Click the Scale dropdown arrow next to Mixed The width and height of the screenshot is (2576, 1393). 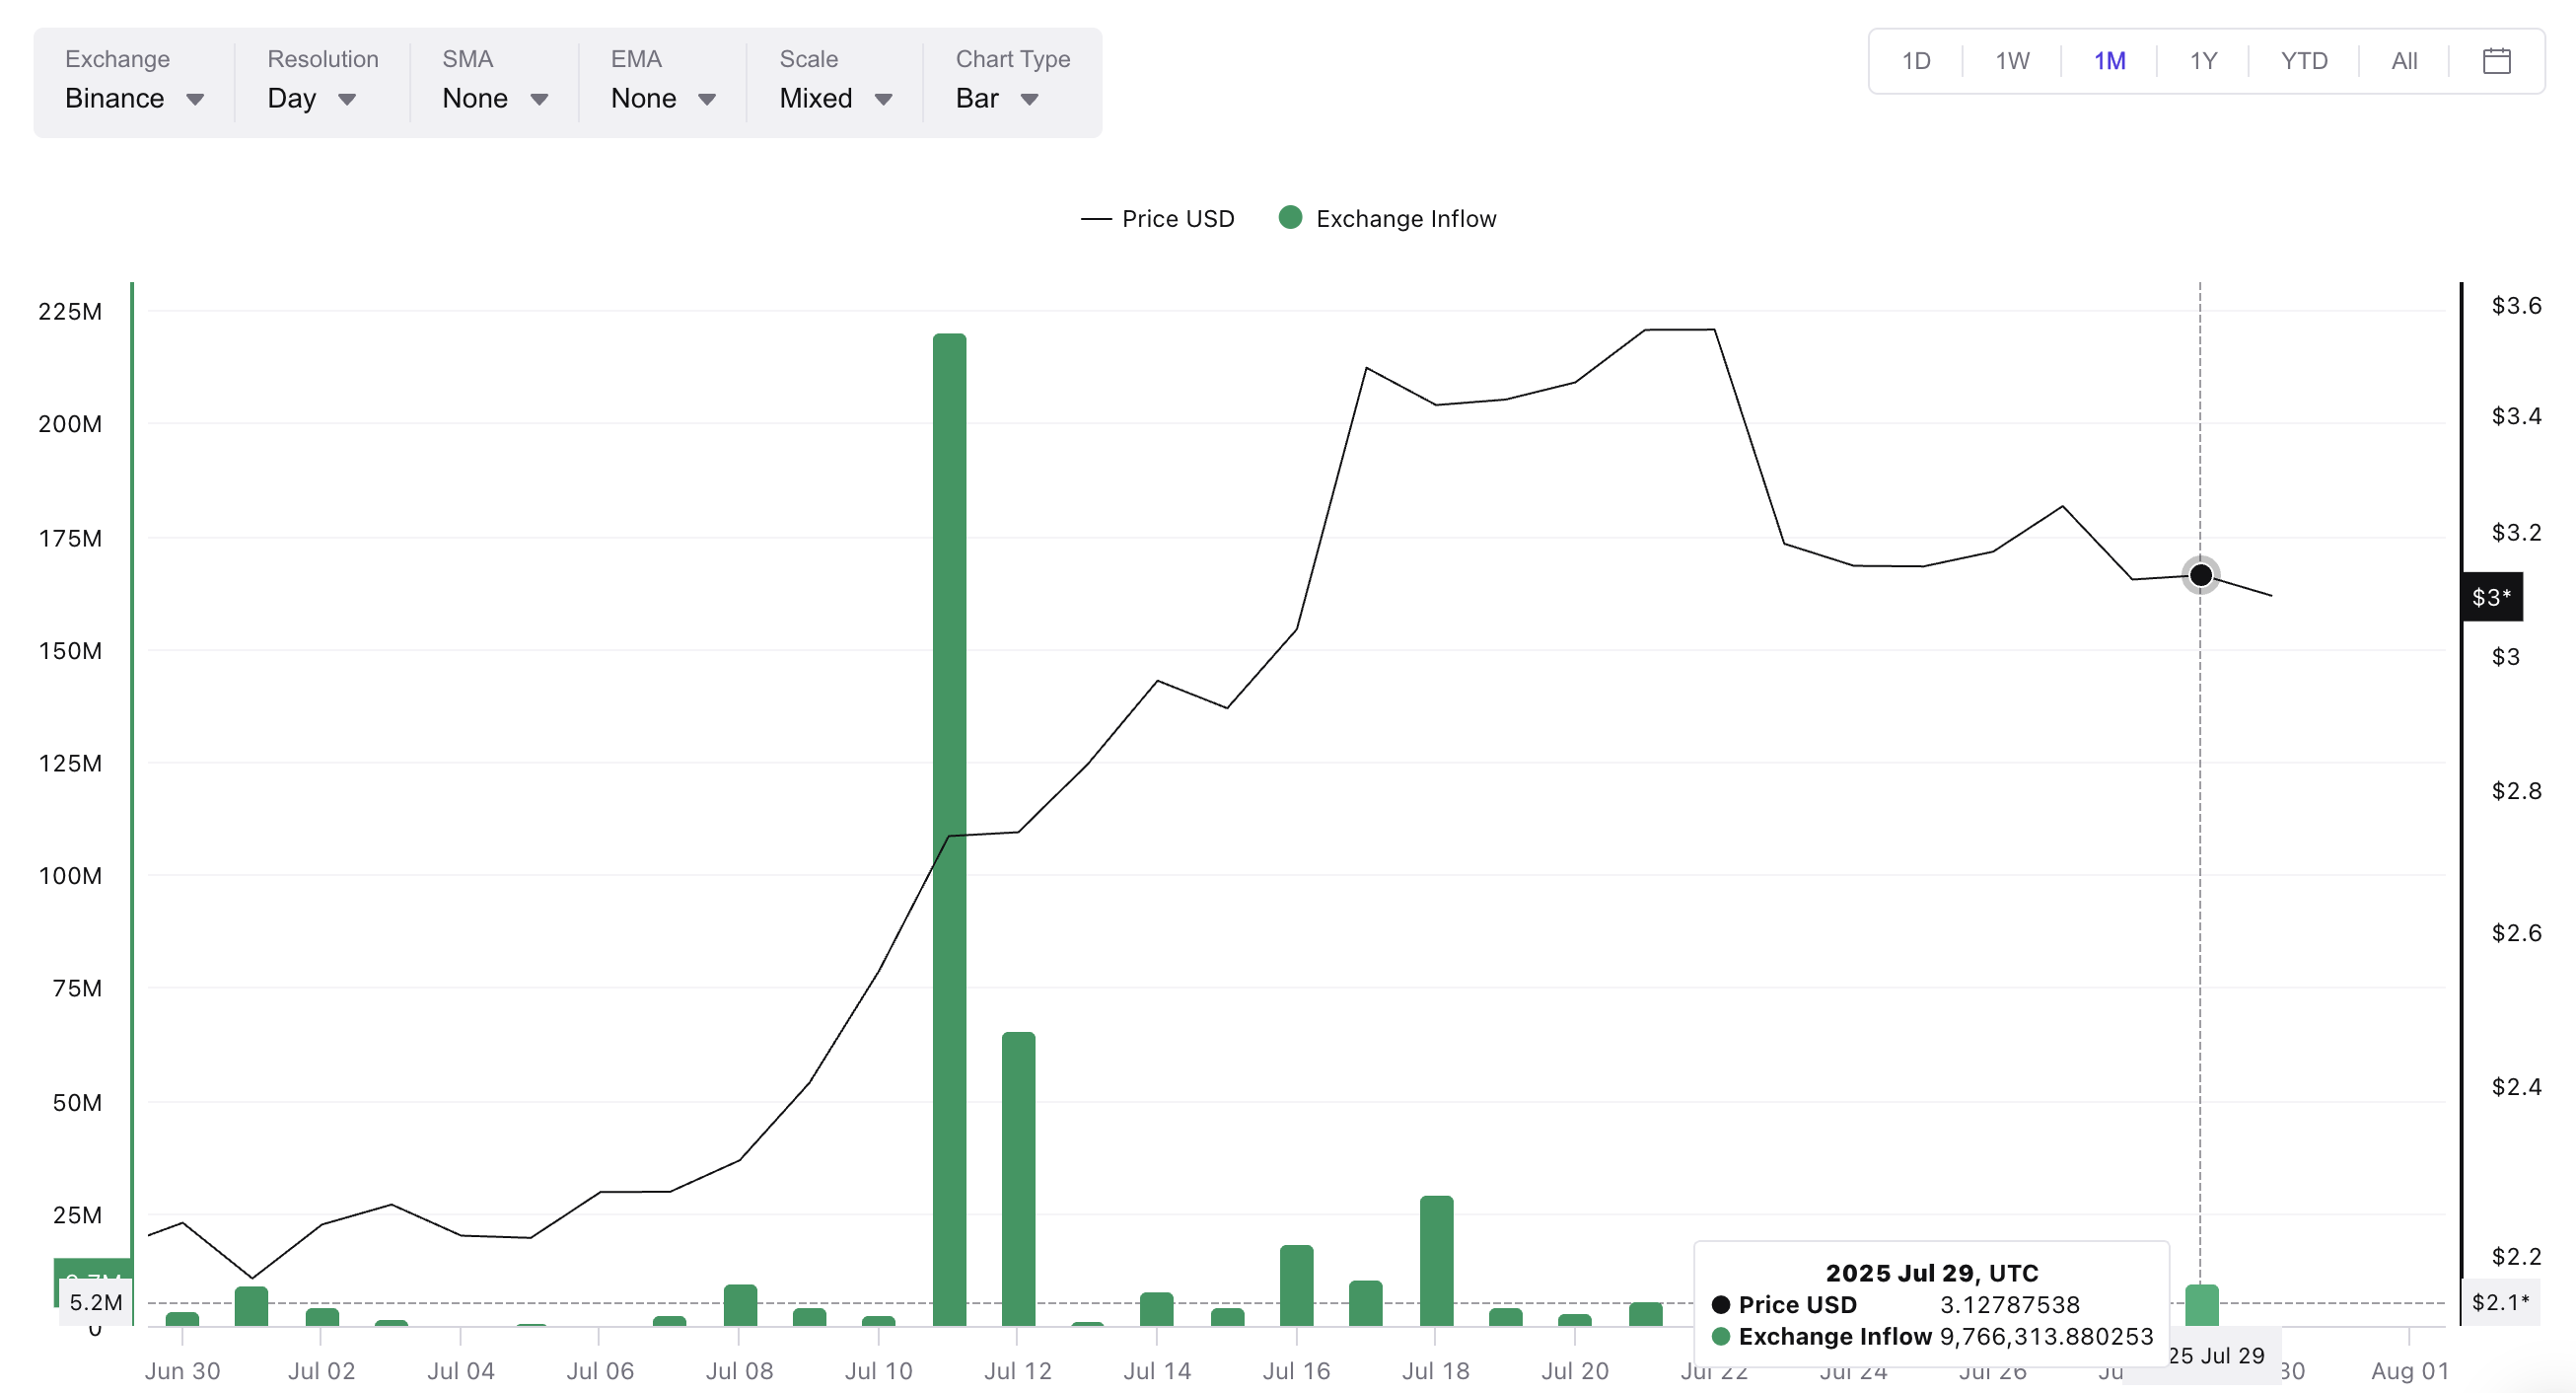883,99
